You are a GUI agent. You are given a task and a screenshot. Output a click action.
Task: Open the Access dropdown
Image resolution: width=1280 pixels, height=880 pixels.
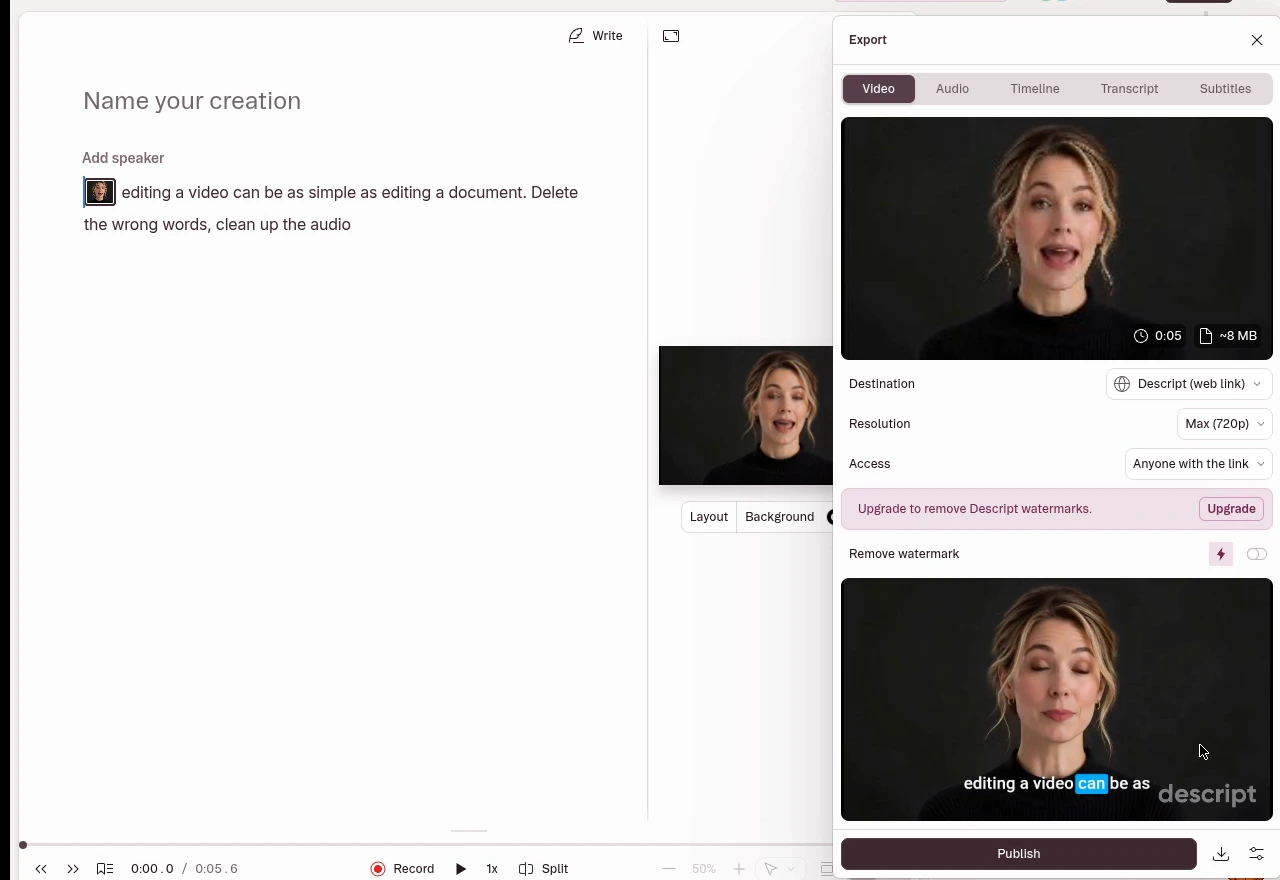tap(1198, 464)
